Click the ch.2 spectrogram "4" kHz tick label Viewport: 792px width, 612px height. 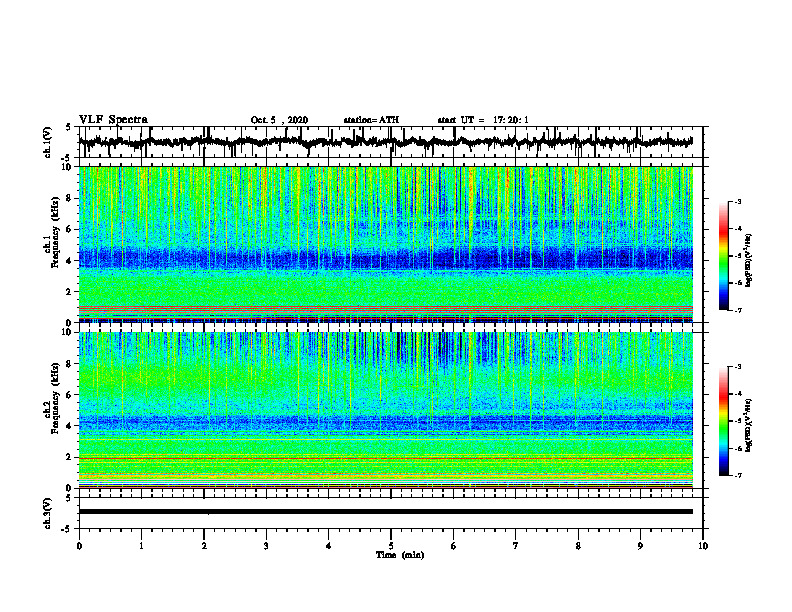click(x=69, y=426)
